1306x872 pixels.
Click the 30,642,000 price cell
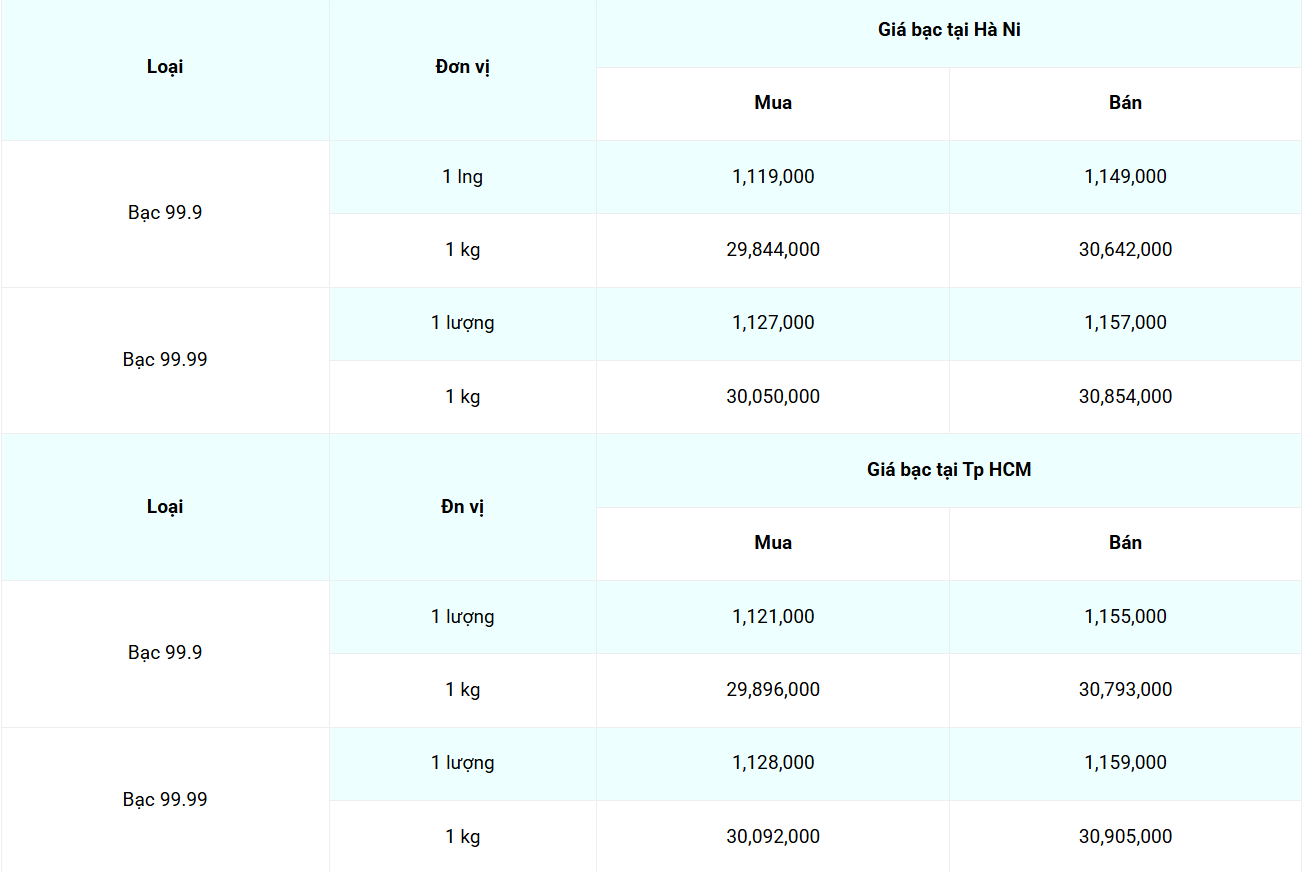[x=1125, y=250]
